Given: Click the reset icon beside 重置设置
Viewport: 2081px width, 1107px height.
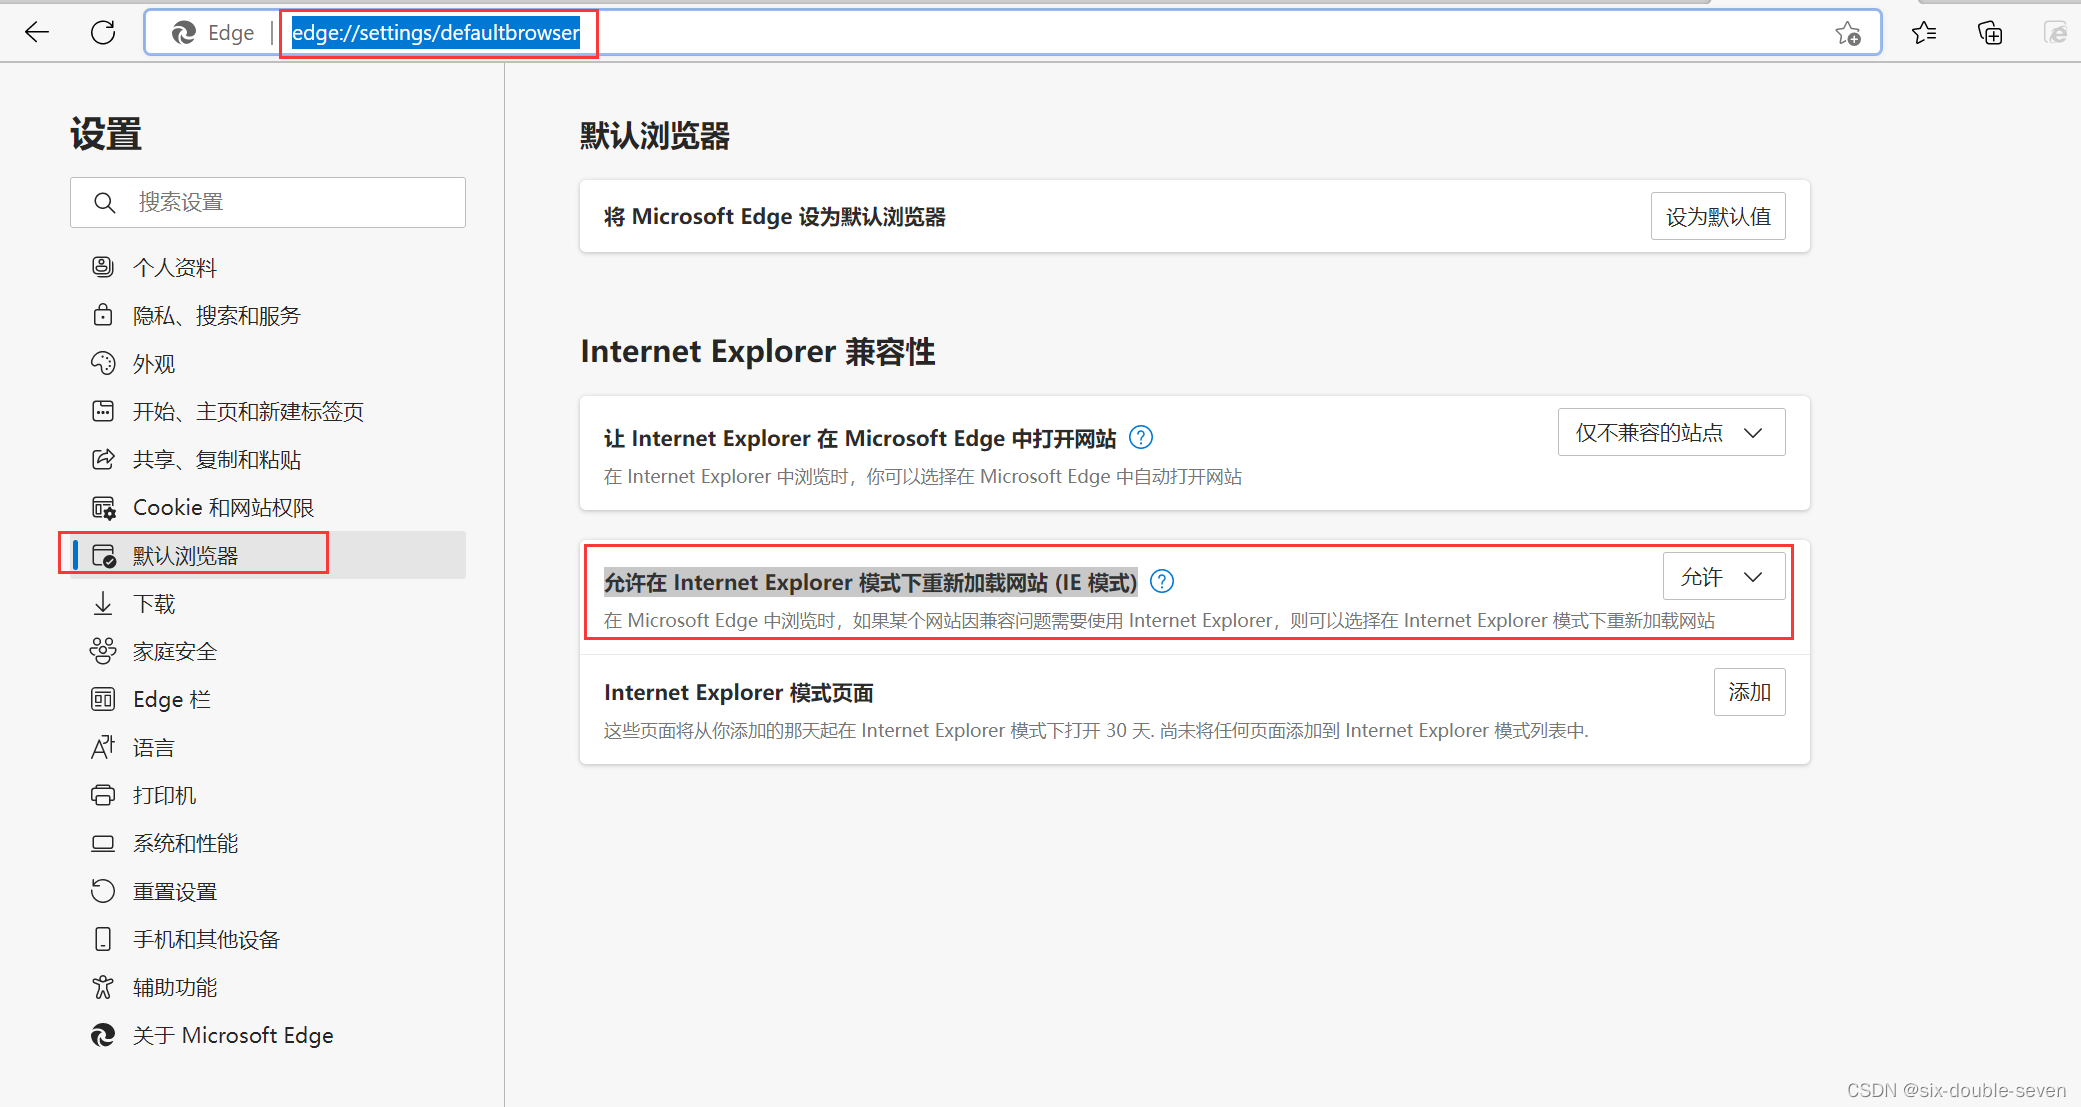Looking at the screenshot, I should [103, 891].
